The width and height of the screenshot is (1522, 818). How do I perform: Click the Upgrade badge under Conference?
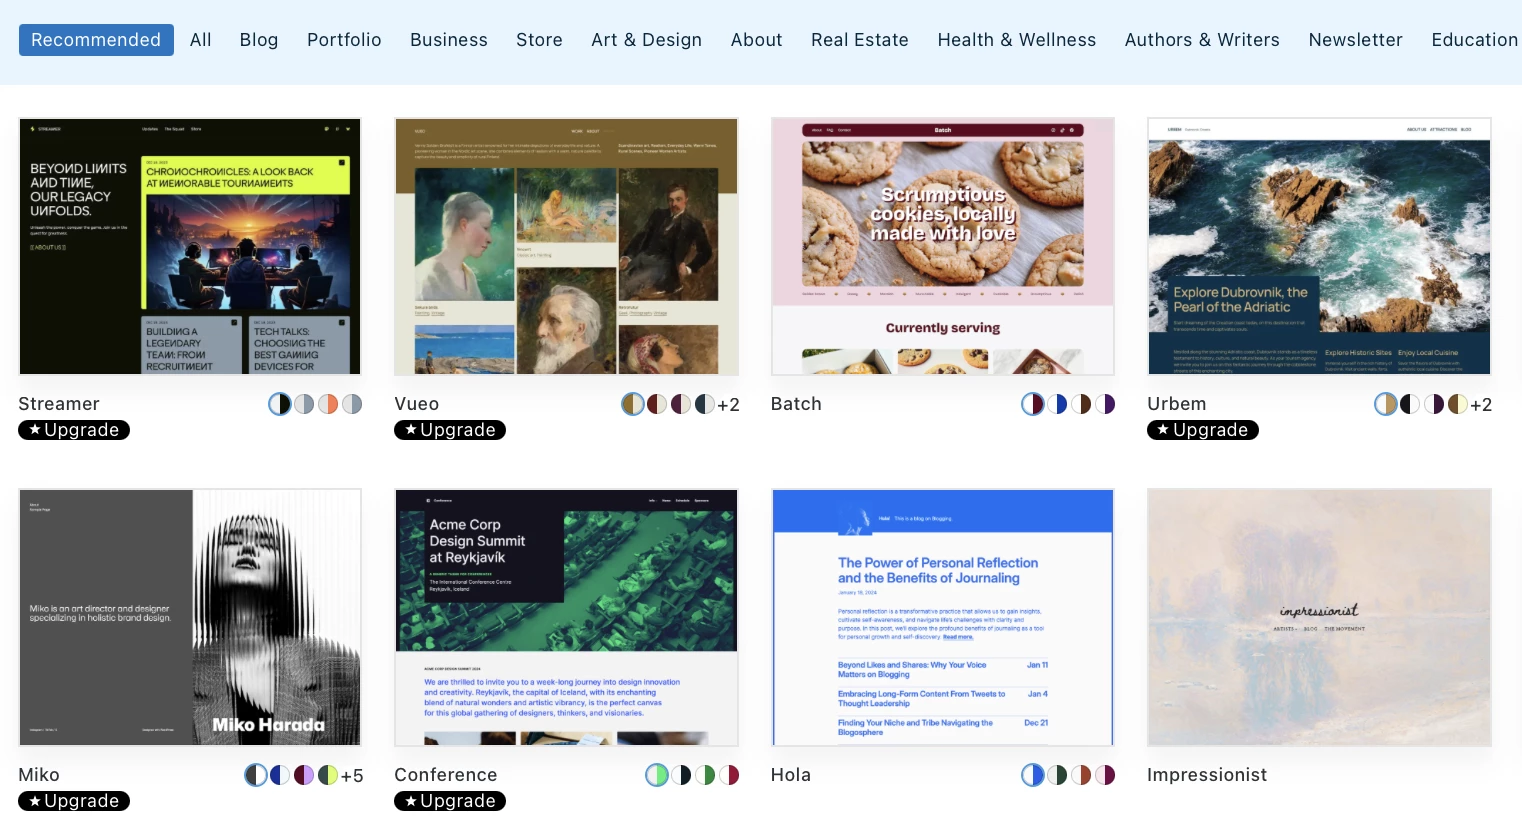click(450, 801)
